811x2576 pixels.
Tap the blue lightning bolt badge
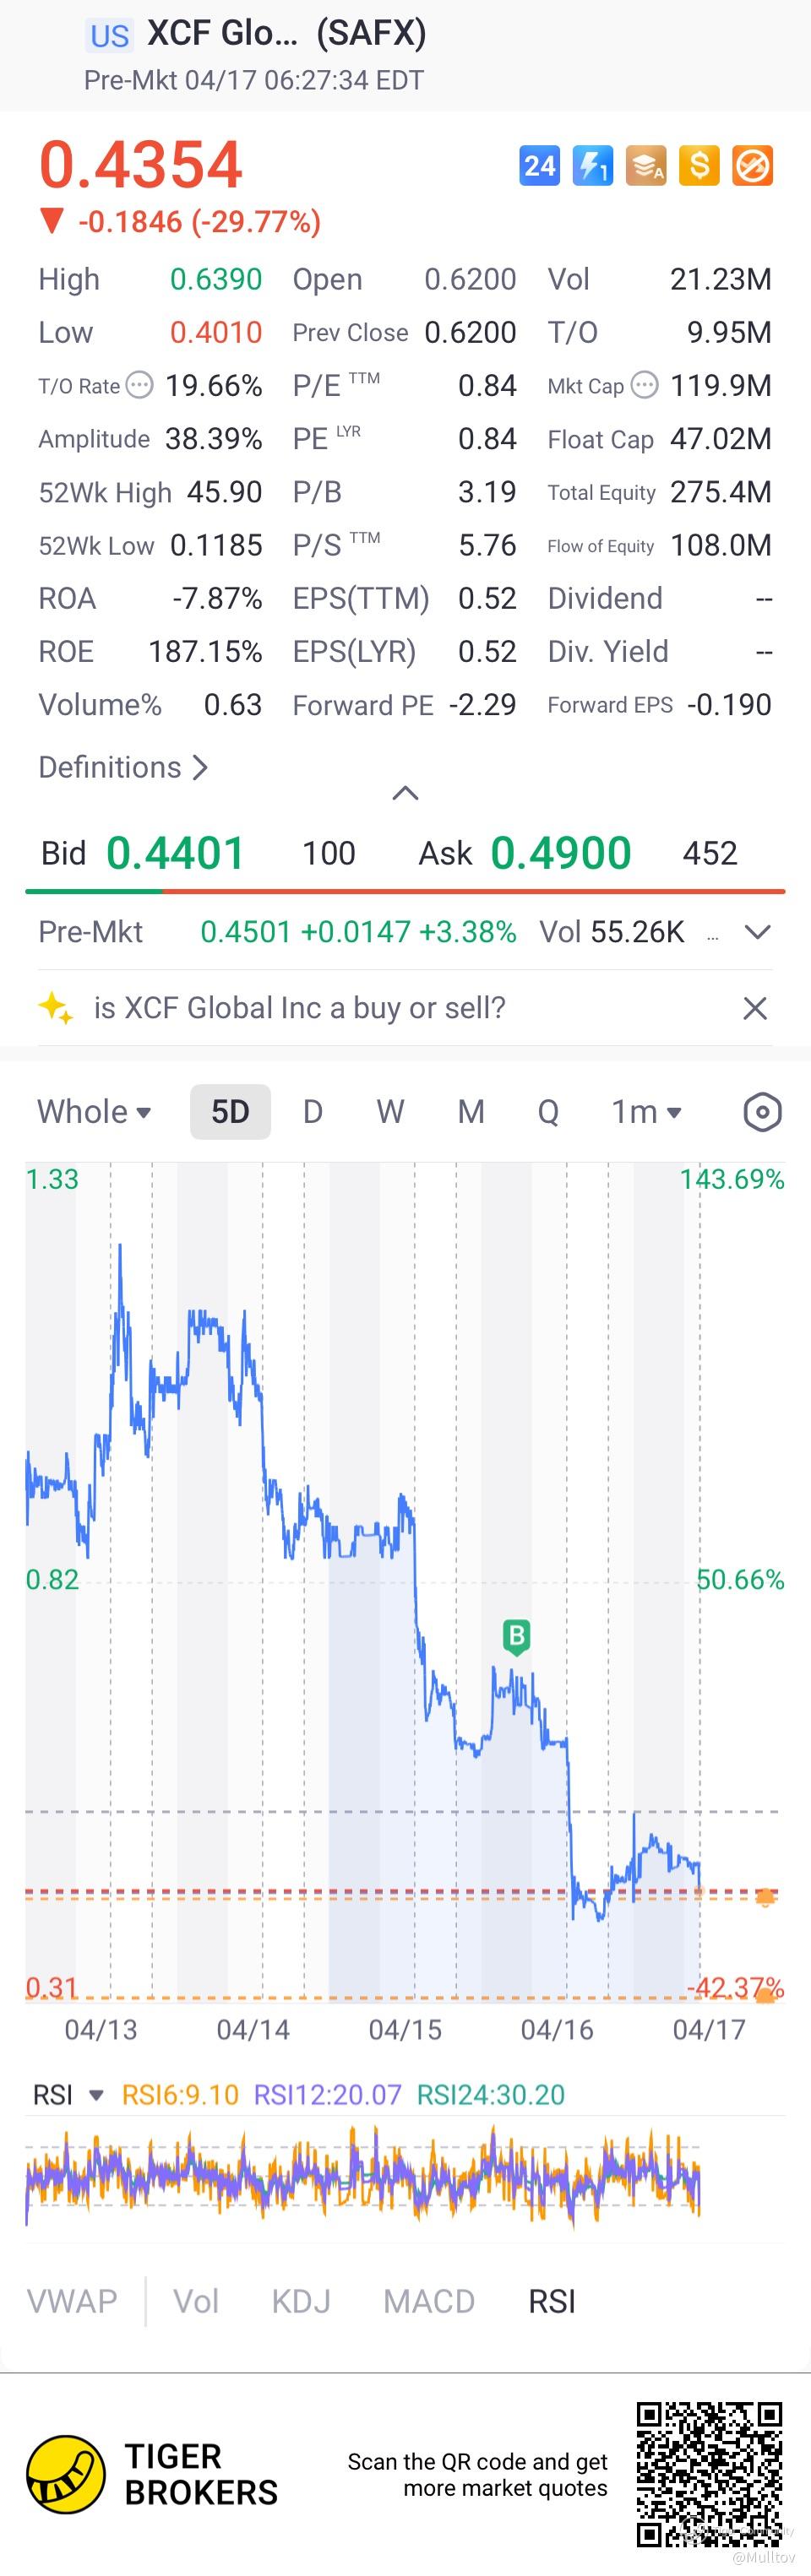pyautogui.click(x=592, y=166)
